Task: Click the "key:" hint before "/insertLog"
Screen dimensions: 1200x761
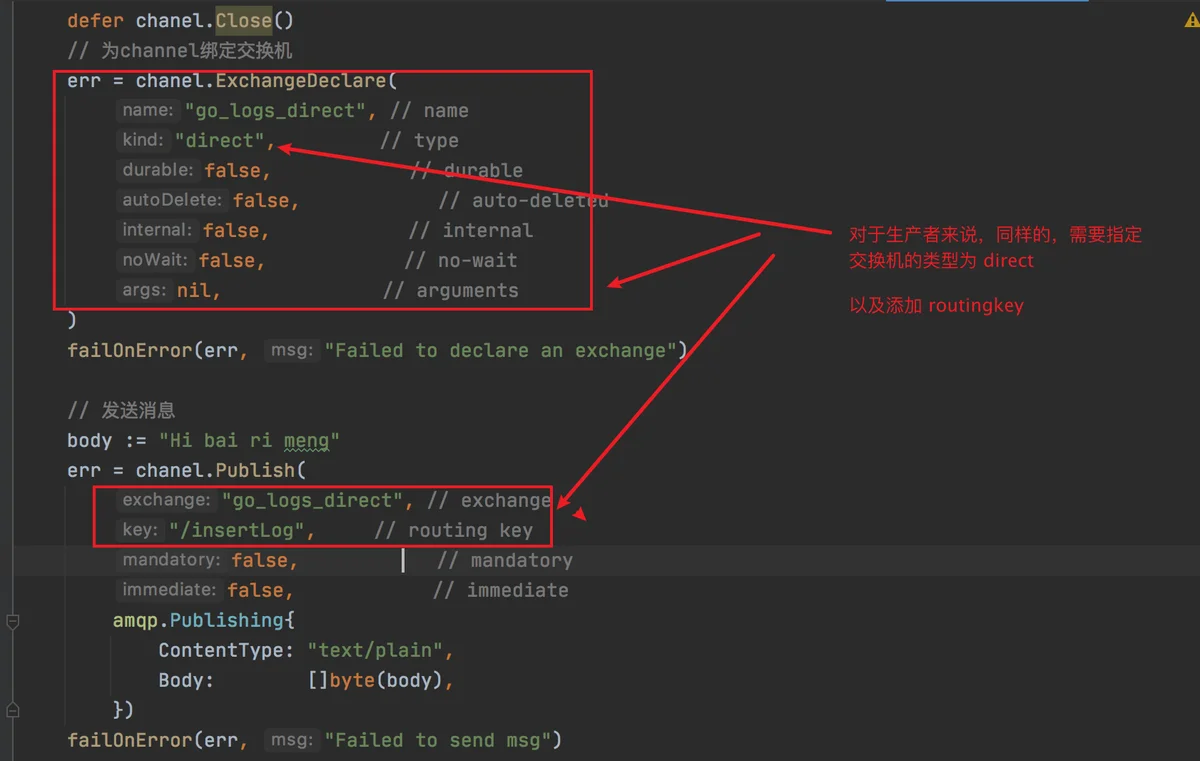Action: [x=139, y=530]
